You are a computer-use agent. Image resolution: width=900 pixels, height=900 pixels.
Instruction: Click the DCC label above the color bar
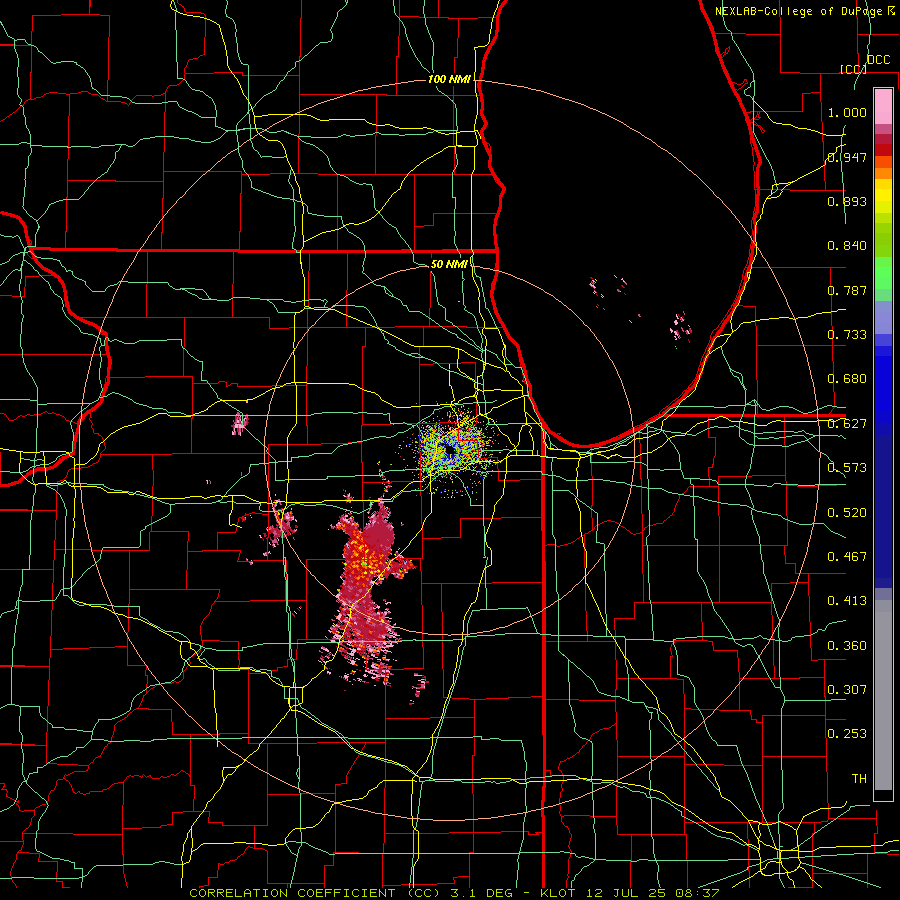point(878,60)
